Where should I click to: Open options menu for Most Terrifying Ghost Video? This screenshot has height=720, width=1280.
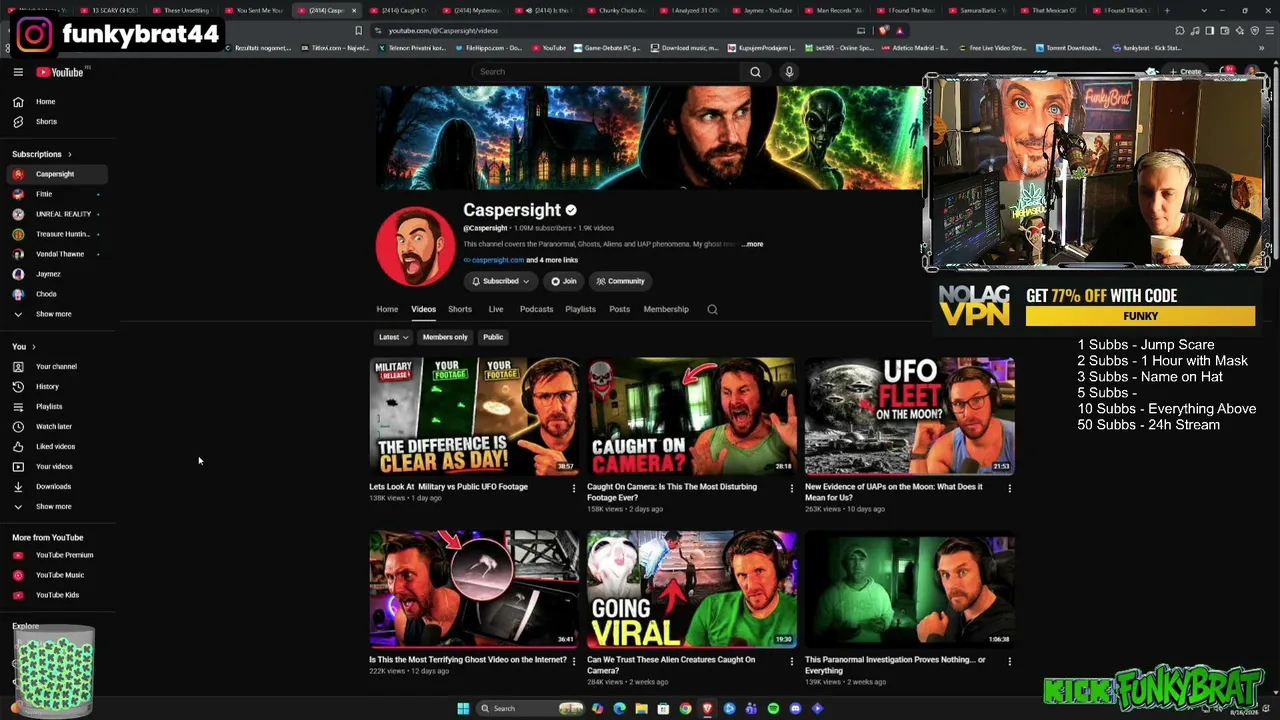[x=573, y=661]
